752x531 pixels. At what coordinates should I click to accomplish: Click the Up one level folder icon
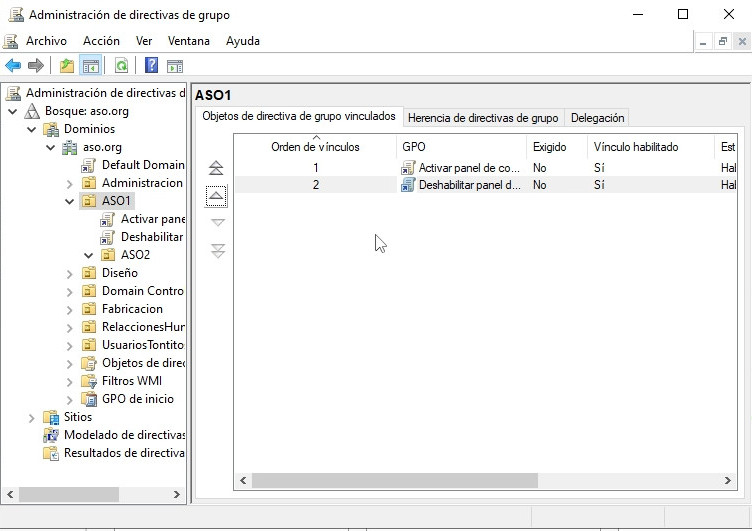[67, 66]
